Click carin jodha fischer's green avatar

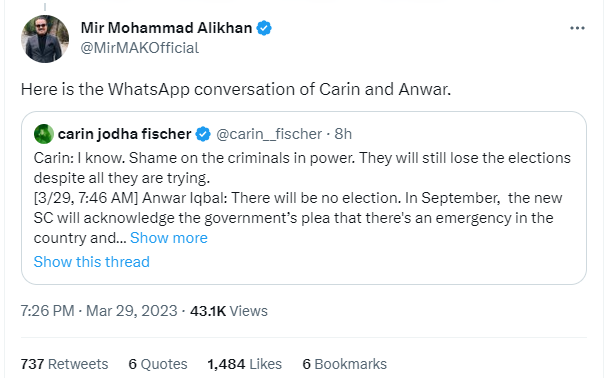point(44,134)
